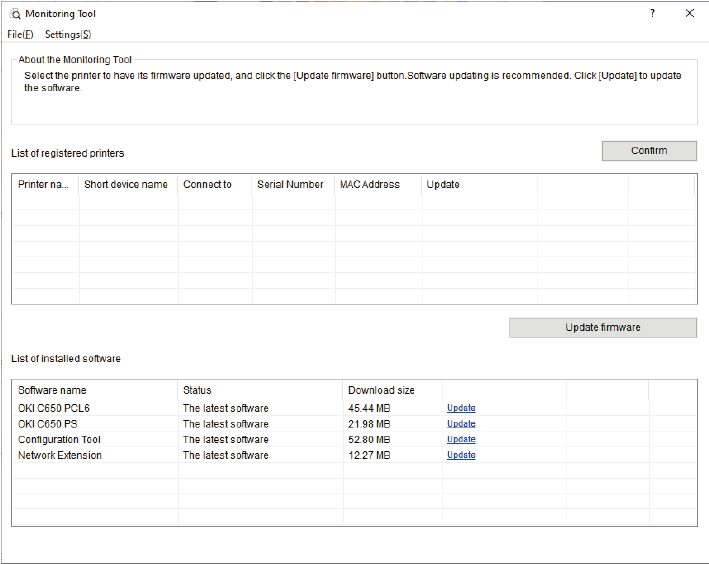Click Update link for Configuration Tool

461,439
